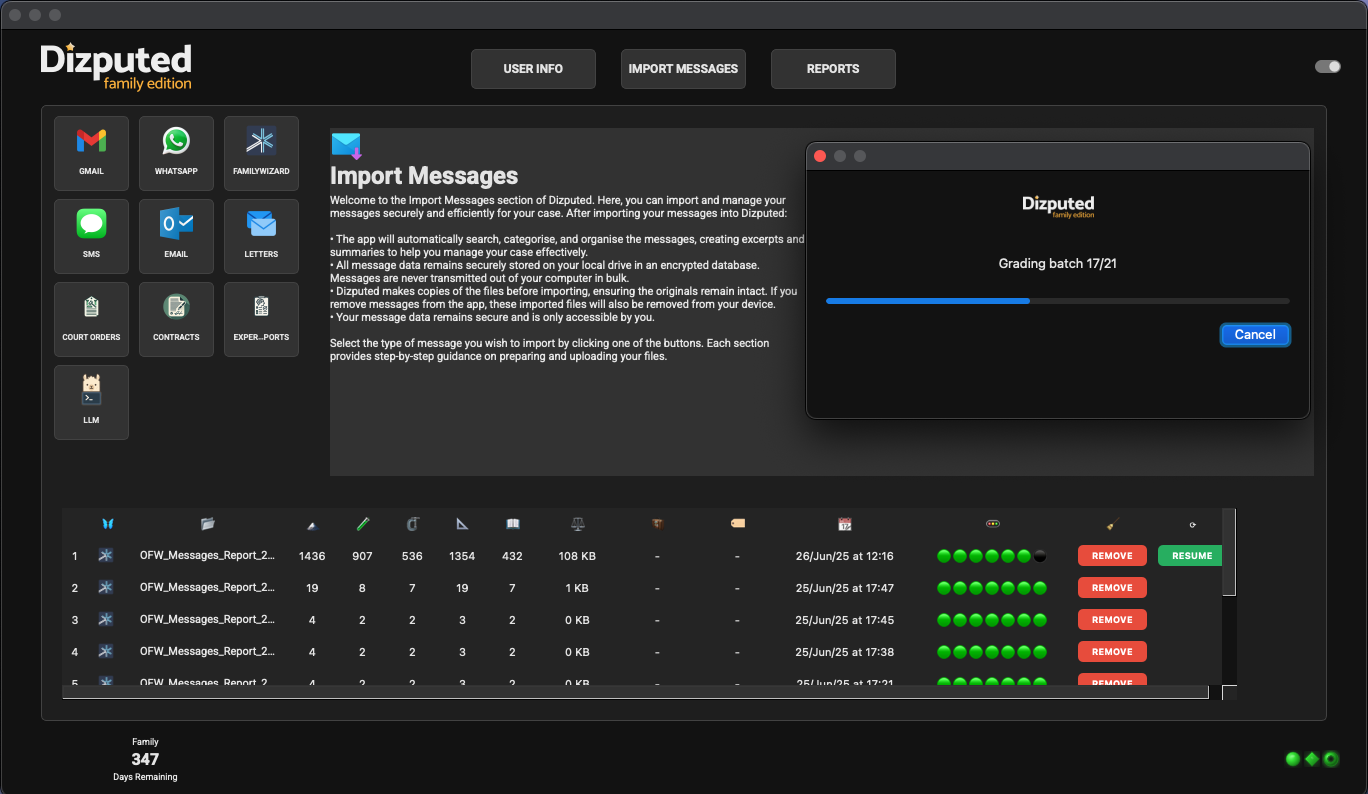1368x794 pixels.
Task: Click the table's horizontal scrollbar
Action: point(635,692)
